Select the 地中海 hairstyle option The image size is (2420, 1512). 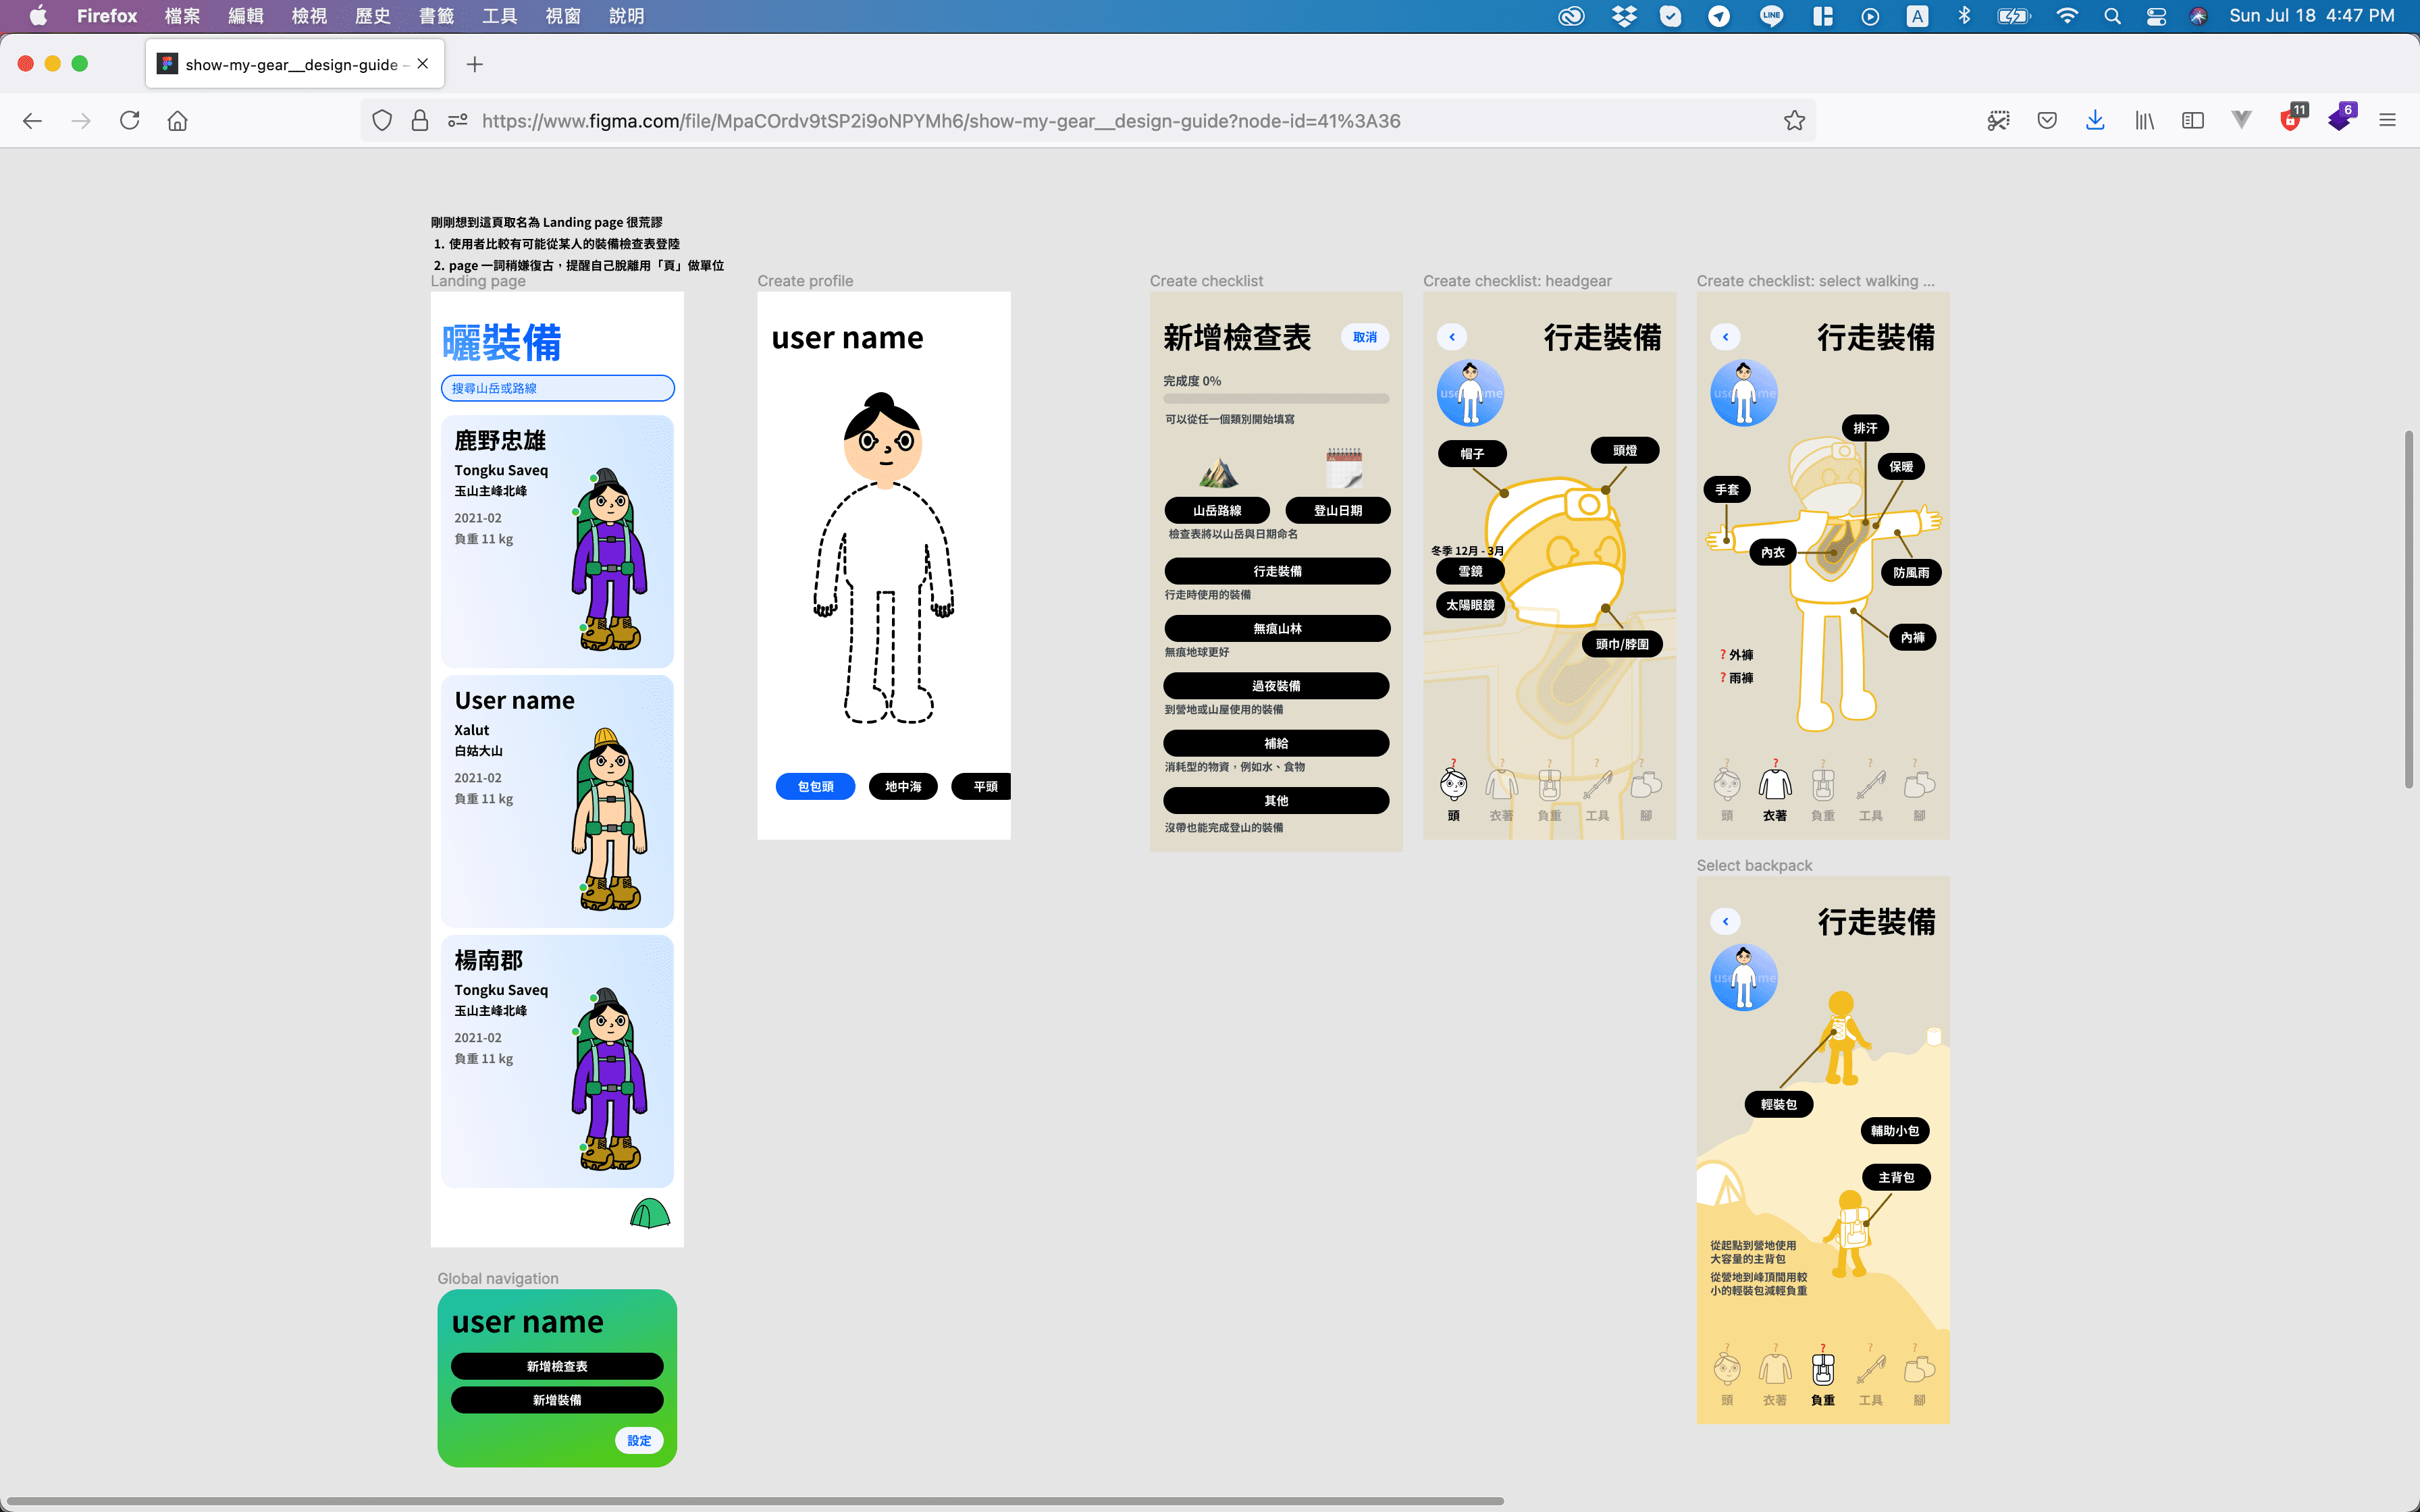(x=903, y=787)
